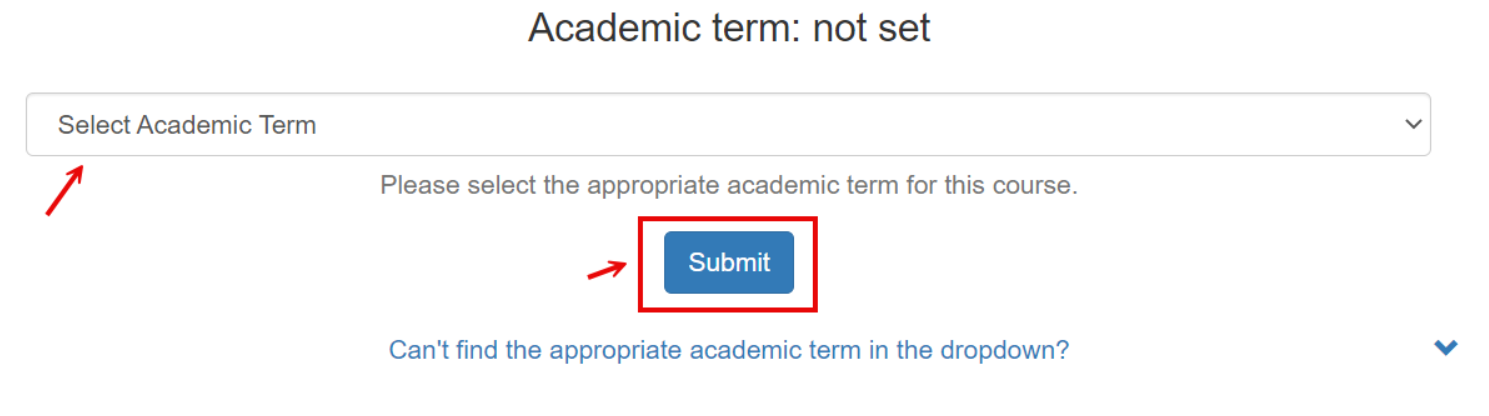Viewport: 1489px width, 416px height.
Task: Click the dropdown caret arrow in the term selector
Action: tap(1413, 125)
